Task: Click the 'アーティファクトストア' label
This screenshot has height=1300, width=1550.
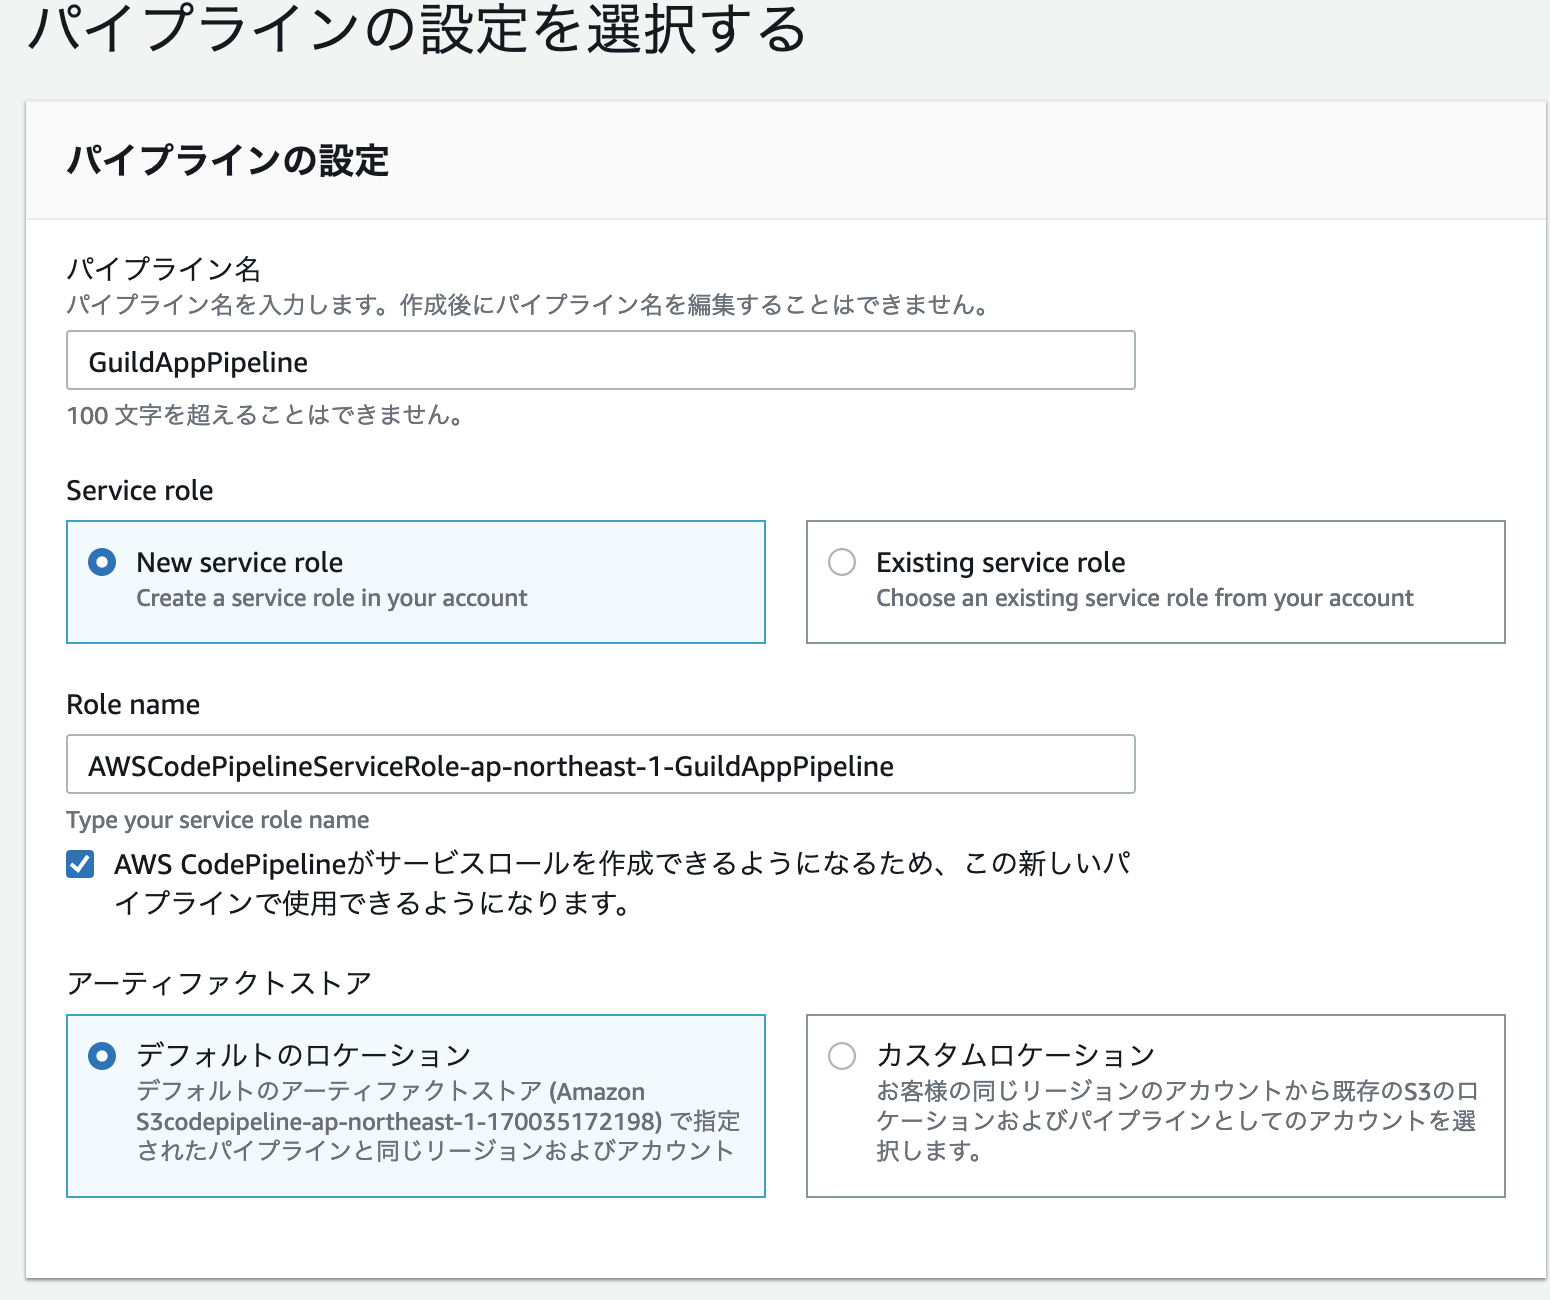Action: [219, 983]
